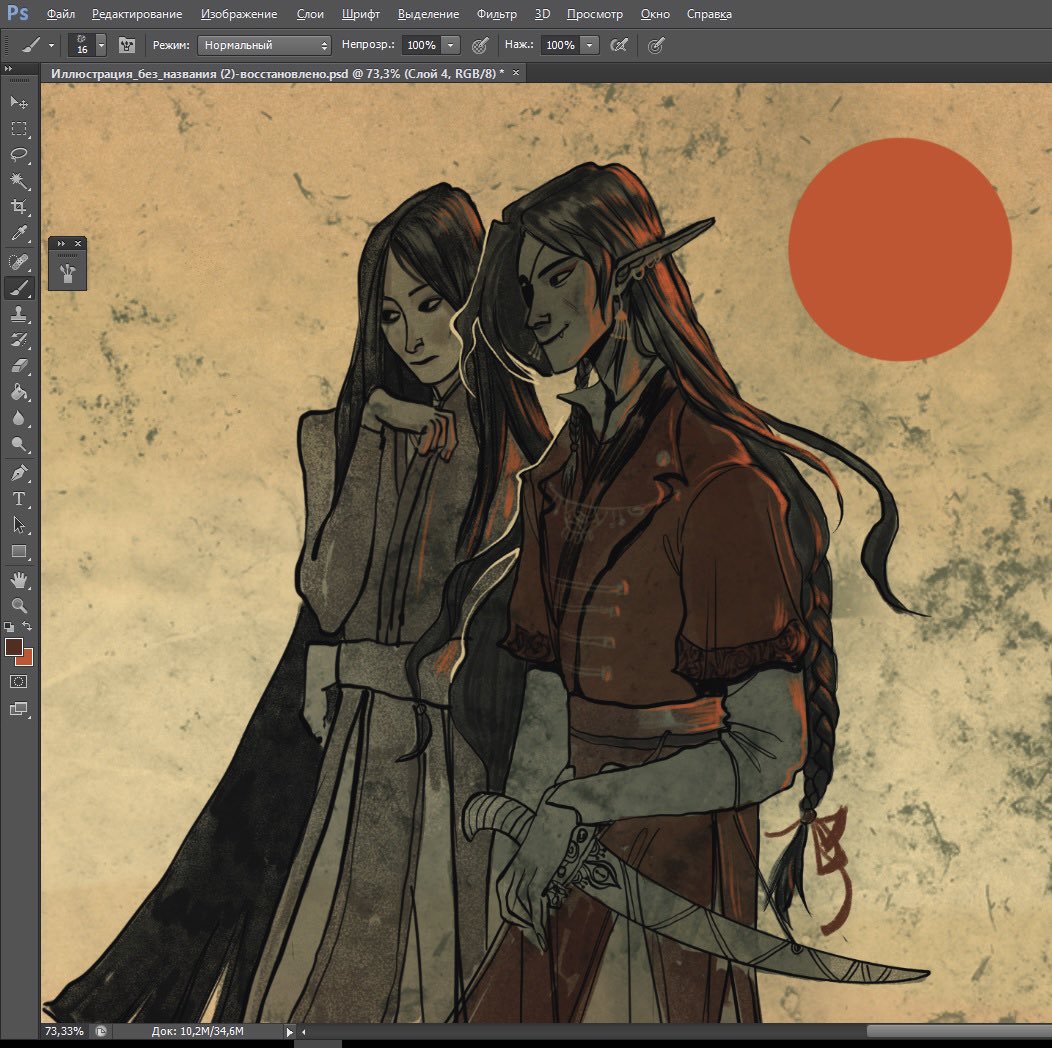
Task: Open the Непрозр. opacity slider arrow
Action: [x=451, y=45]
